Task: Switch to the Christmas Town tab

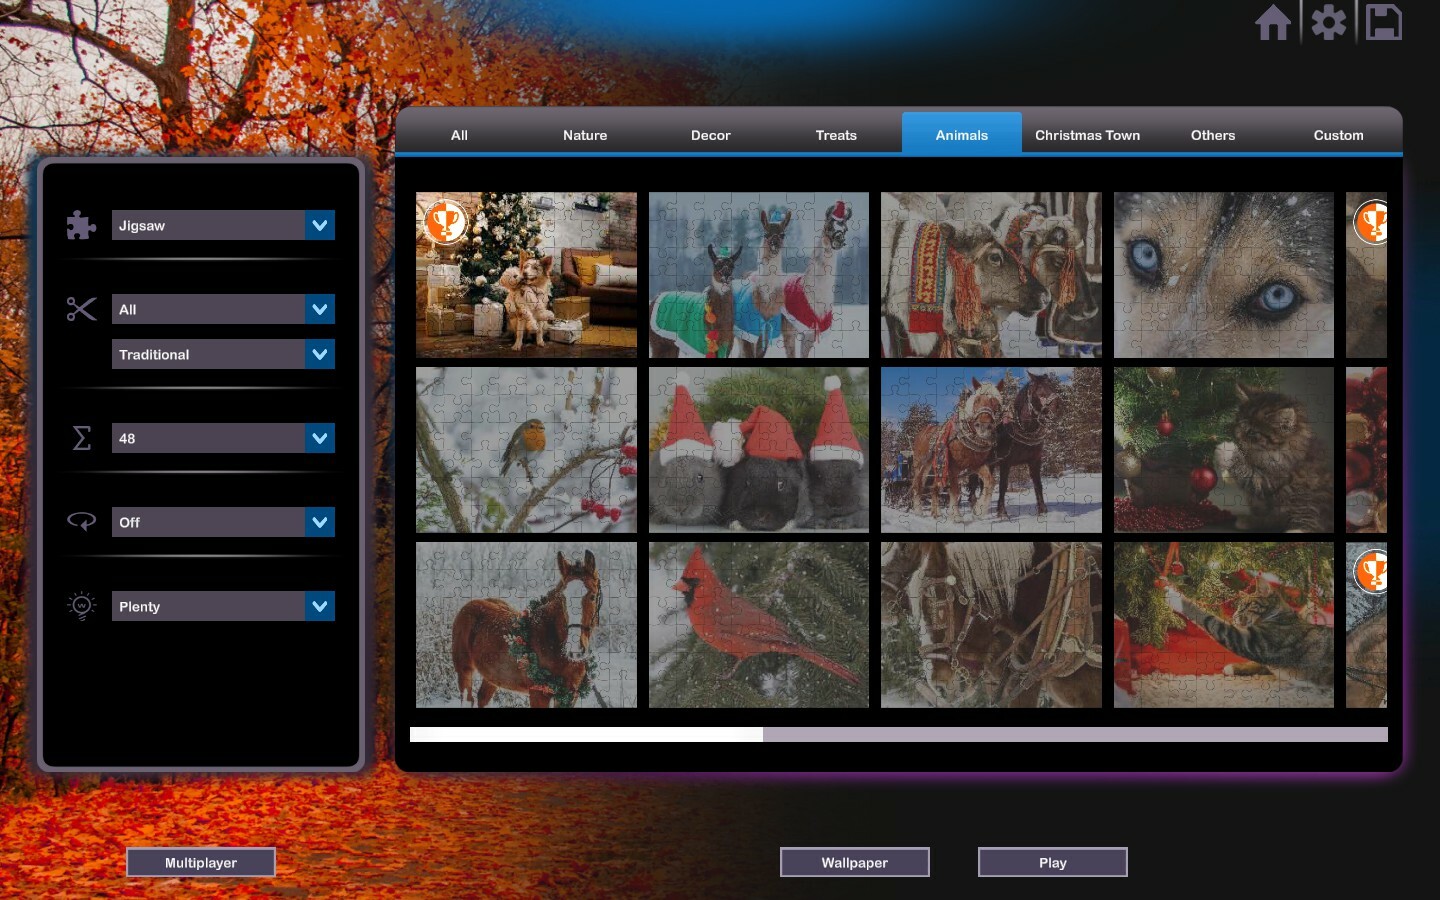Action: [1087, 134]
